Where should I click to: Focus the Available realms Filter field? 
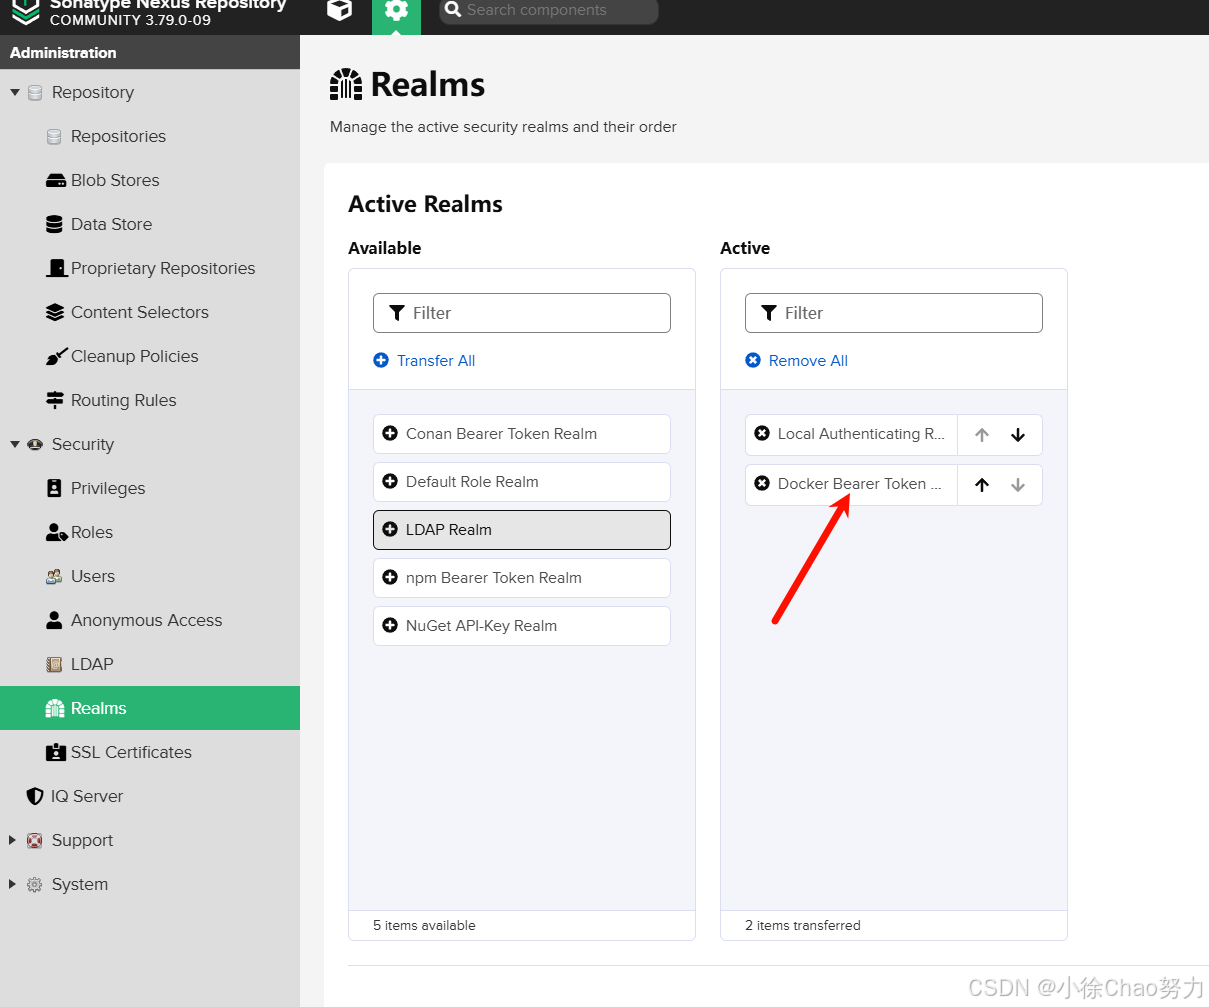tap(522, 313)
